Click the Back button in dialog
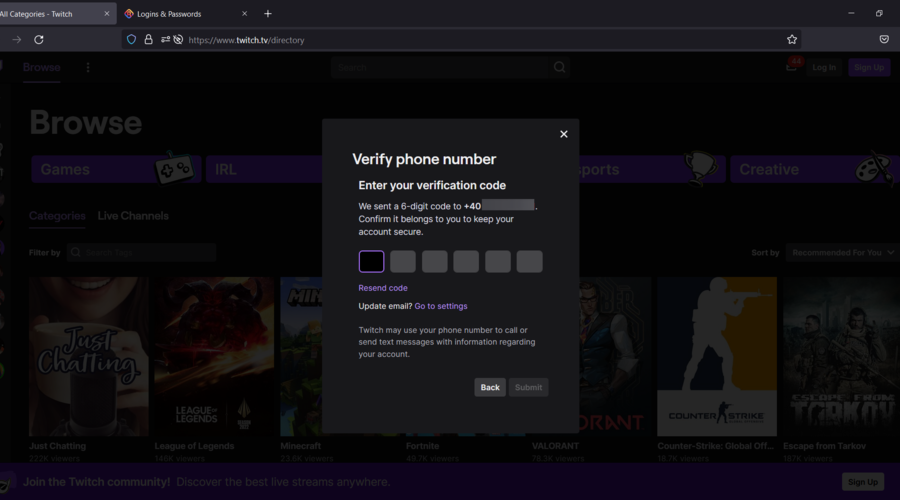 [x=490, y=387]
